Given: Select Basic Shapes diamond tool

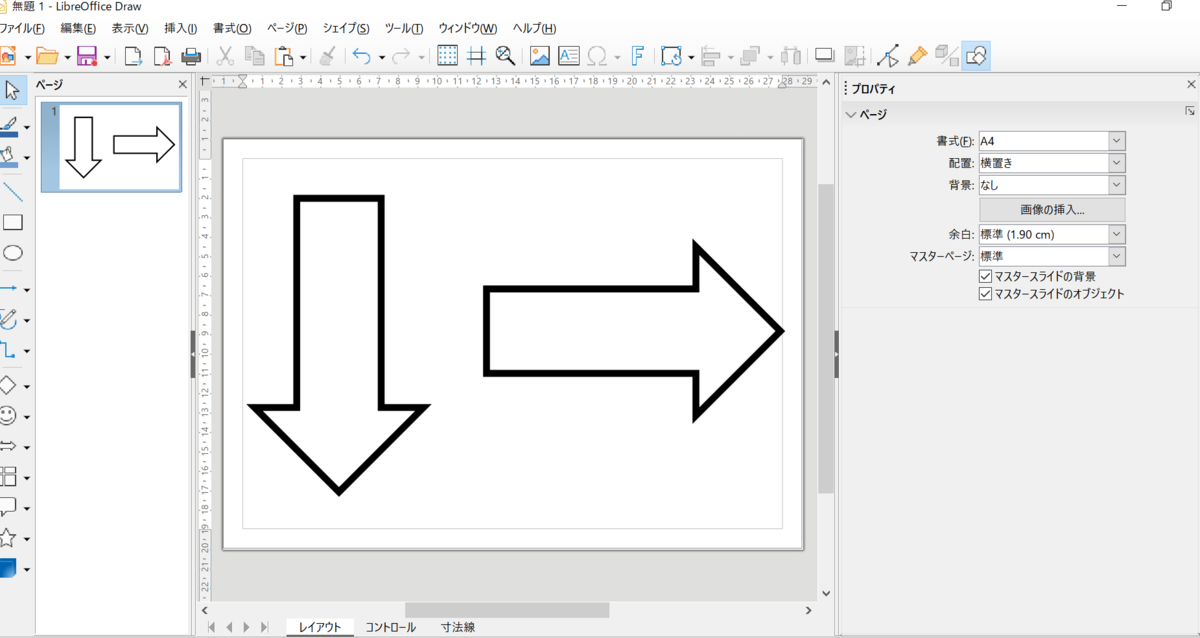Looking at the screenshot, I should point(8,385).
